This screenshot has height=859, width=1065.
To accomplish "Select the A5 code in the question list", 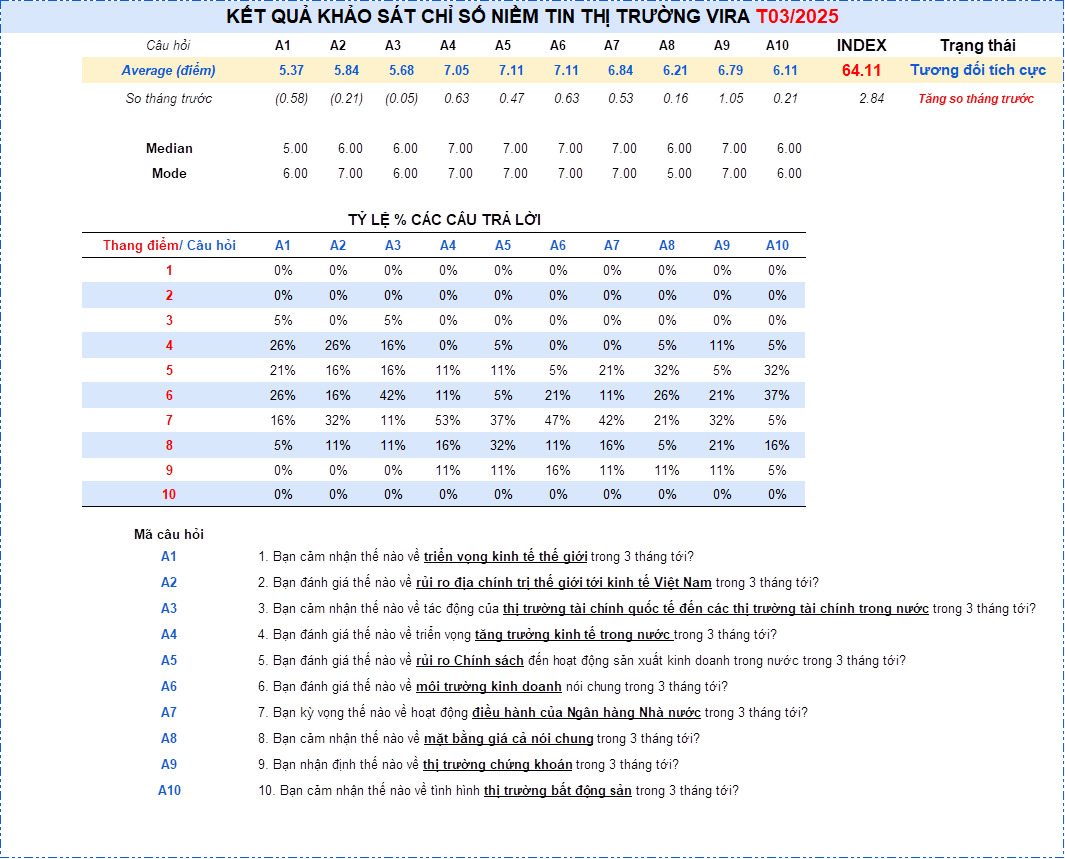I will point(168,661).
